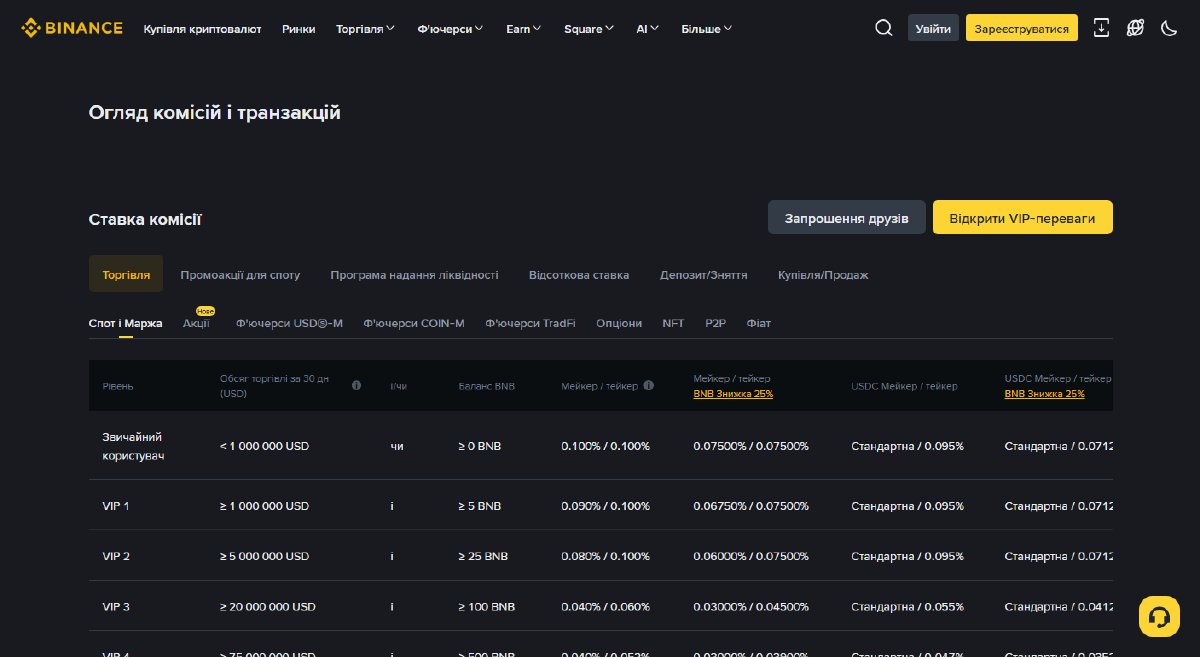The image size is (1200, 657).
Task: Switch to Купівля/Продаж tab
Action: tap(823, 274)
